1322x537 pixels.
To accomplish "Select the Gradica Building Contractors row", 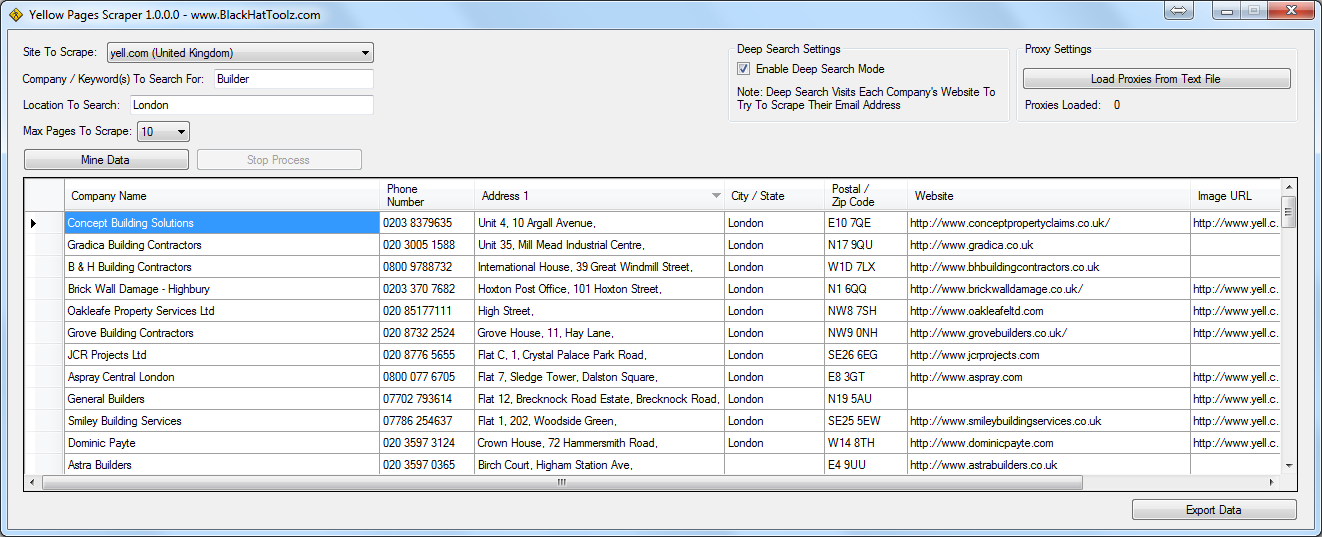I will pyautogui.click(x=220, y=245).
